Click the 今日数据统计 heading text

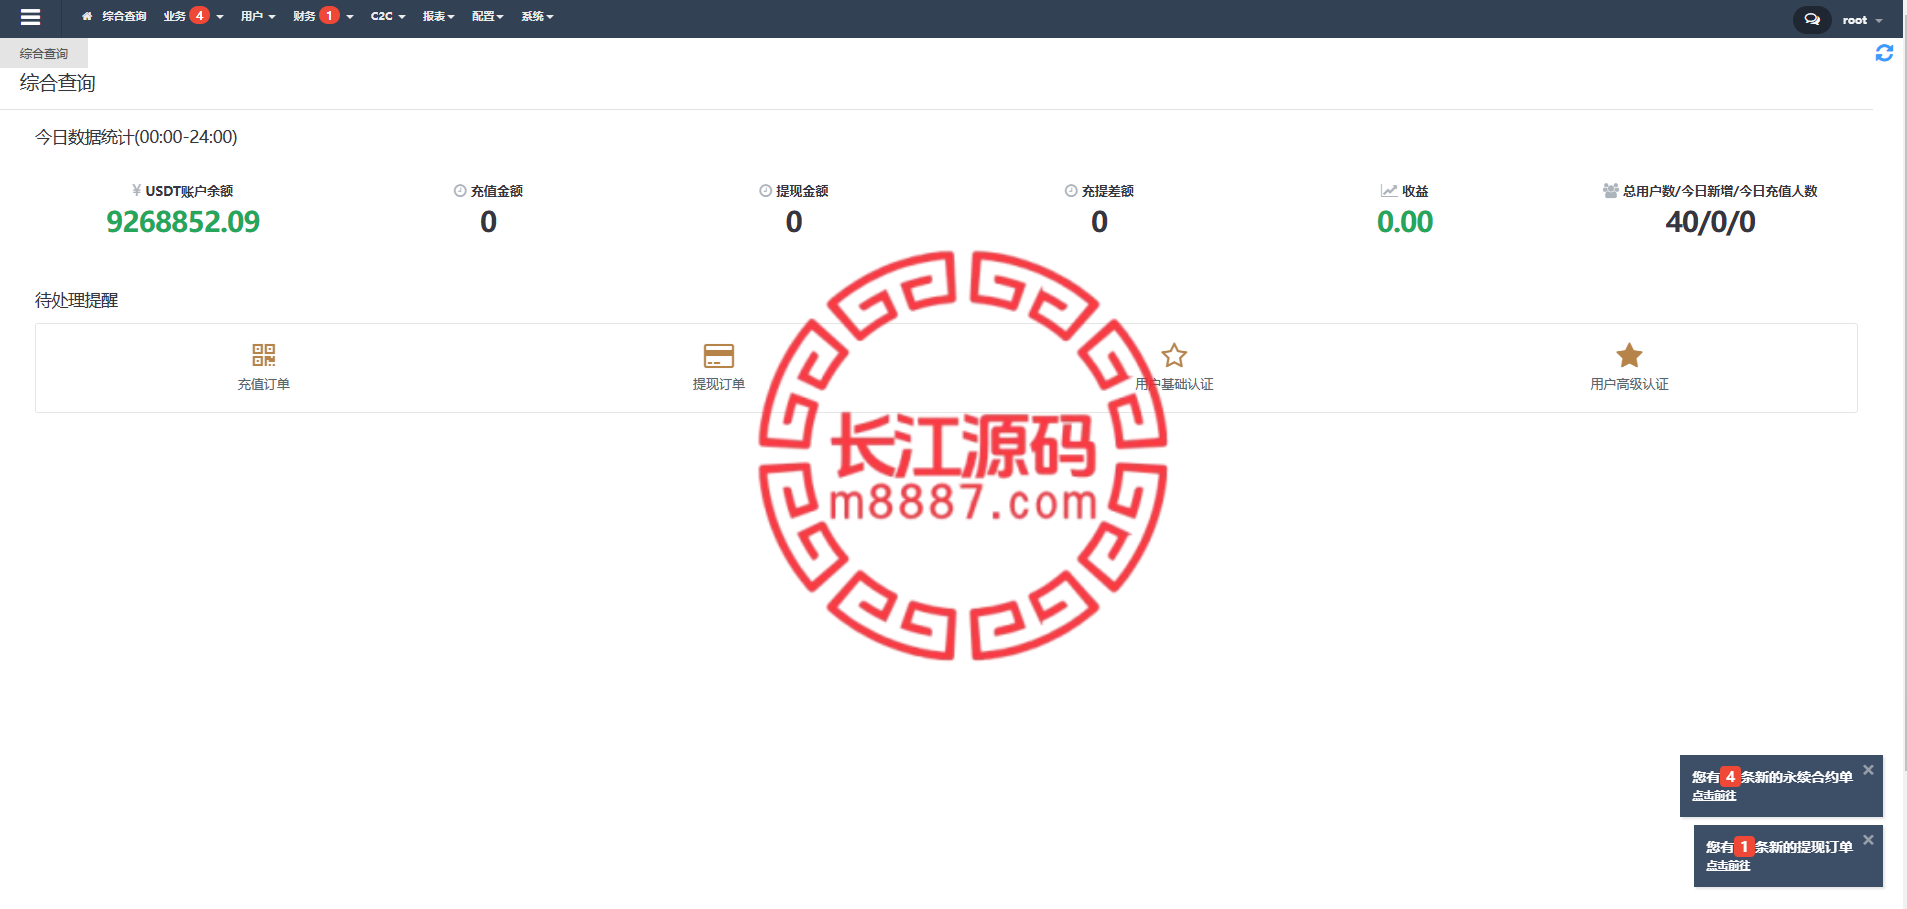pos(136,137)
